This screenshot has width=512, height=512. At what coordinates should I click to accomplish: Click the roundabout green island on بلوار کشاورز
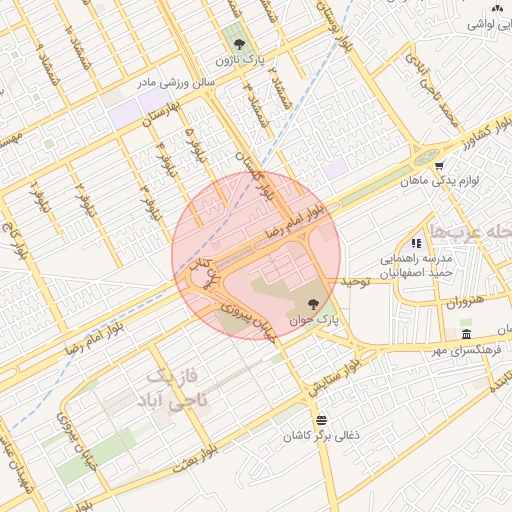427,157
